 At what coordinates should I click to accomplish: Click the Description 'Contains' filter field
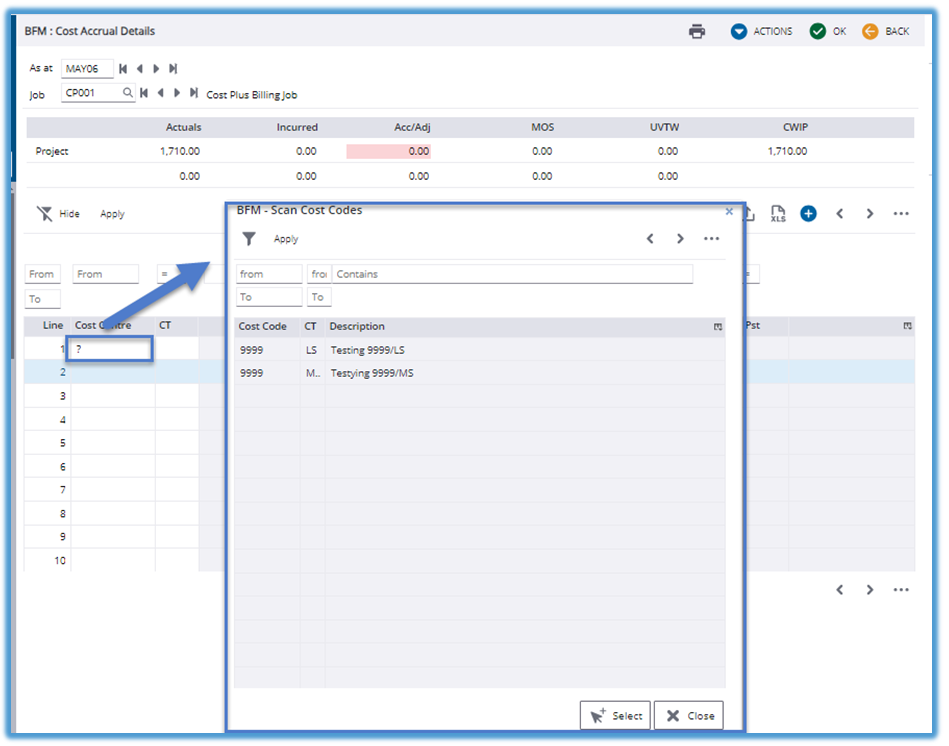pos(512,274)
